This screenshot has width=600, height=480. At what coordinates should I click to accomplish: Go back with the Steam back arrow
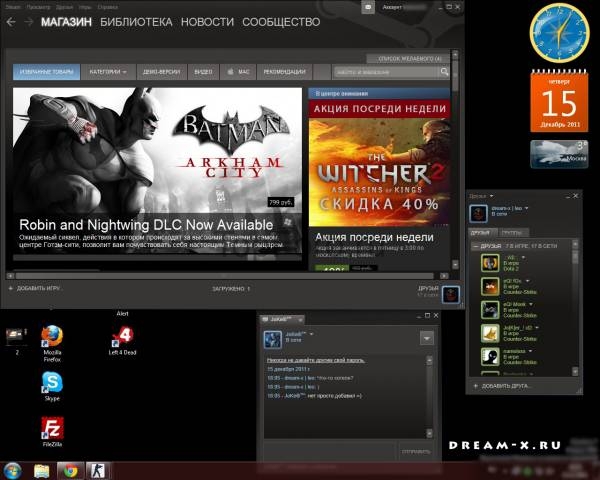tap(11, 22)
